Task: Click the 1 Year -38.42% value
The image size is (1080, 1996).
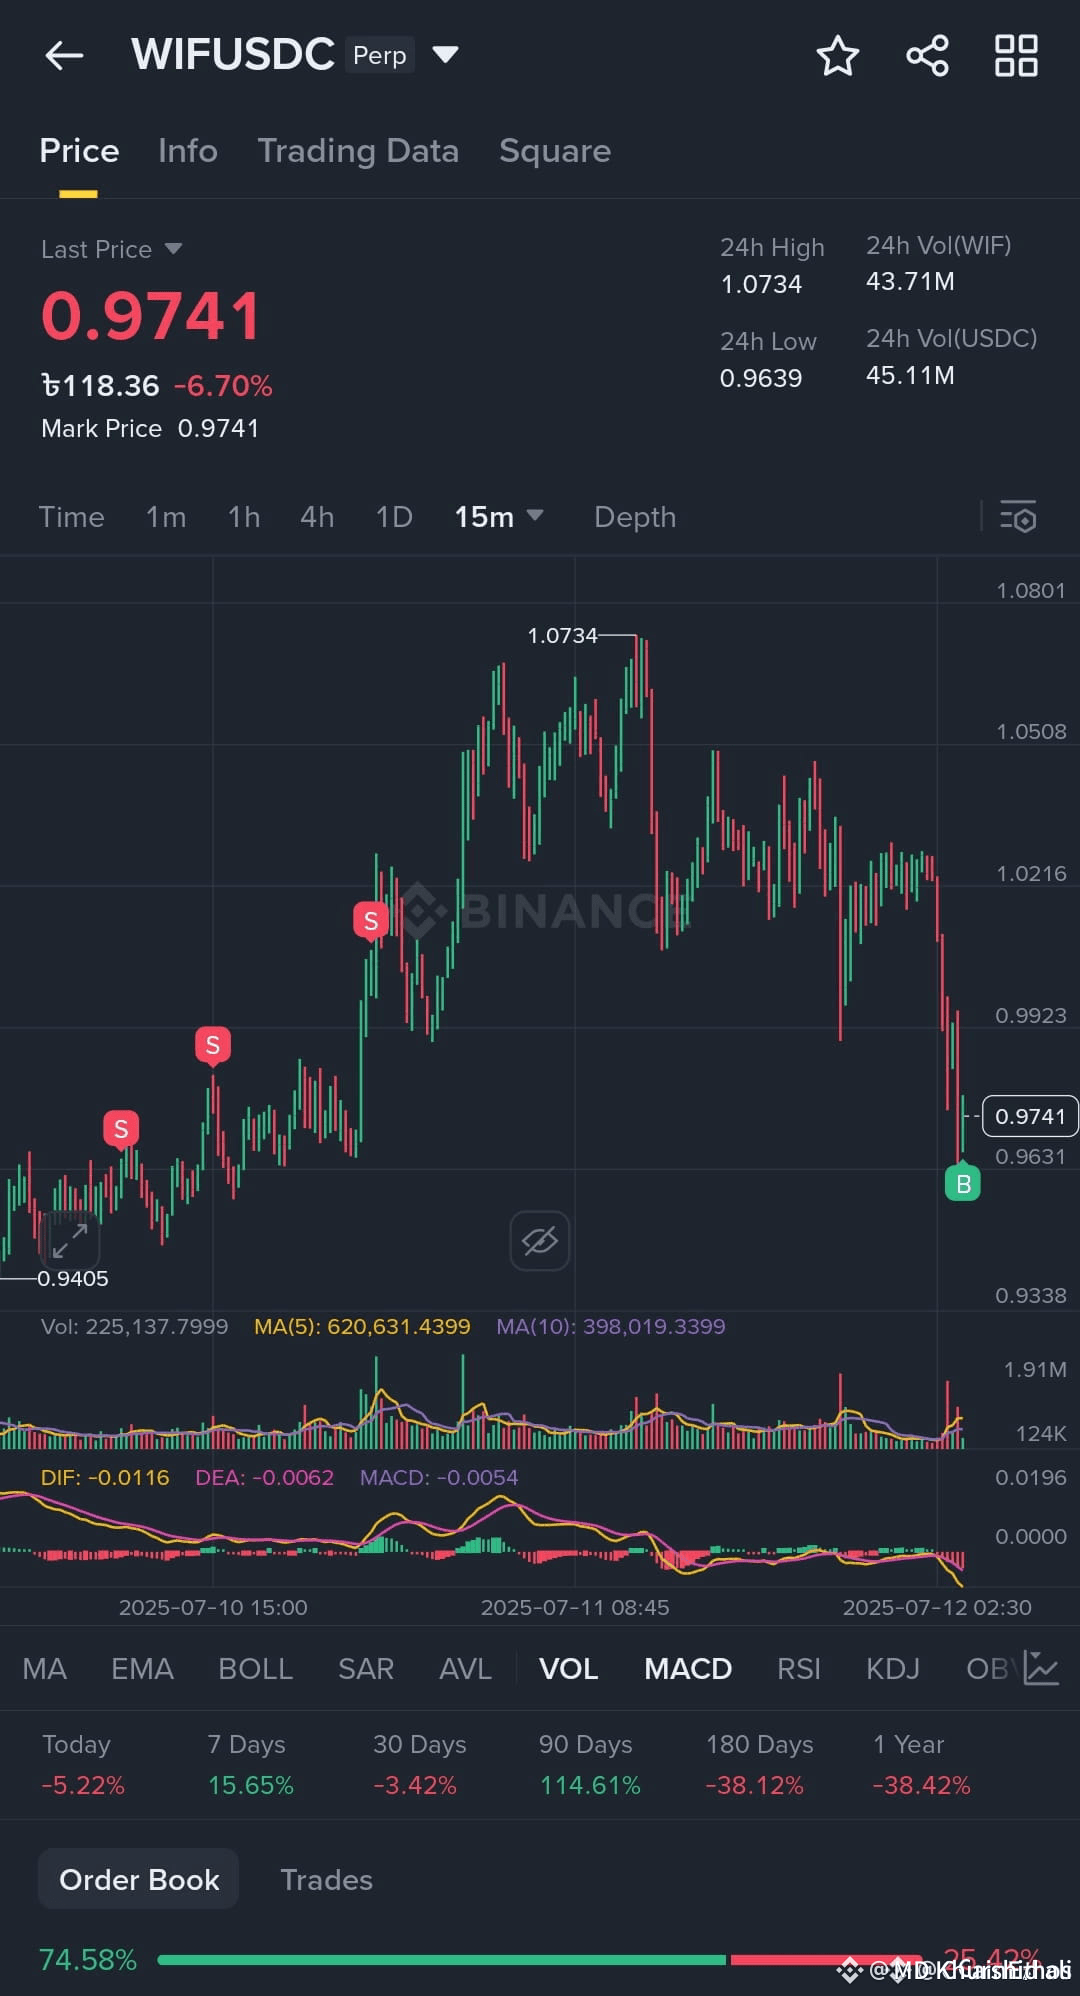Action: click(x=922, y=1785)
